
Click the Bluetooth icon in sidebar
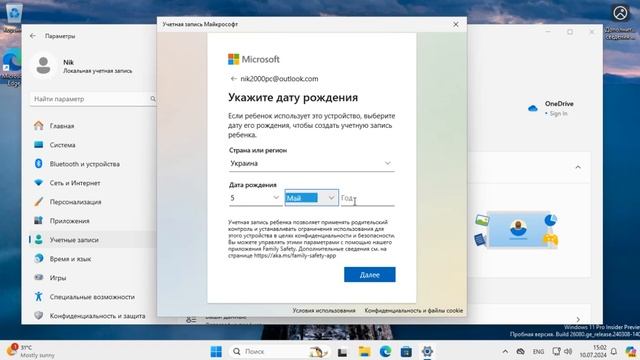[39, 164]
